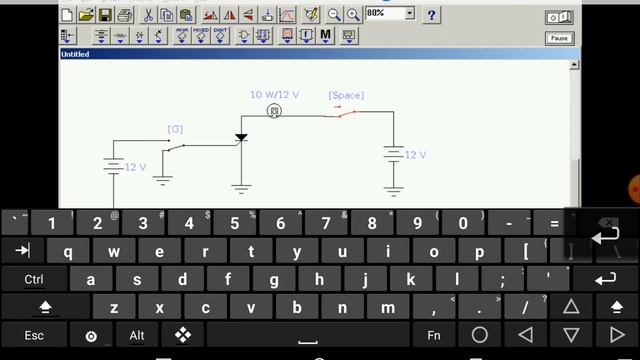The height and width of the screenshot is (360, 640).
Task: Open the Logic Gates parts bin
Action: pos(244,36)
